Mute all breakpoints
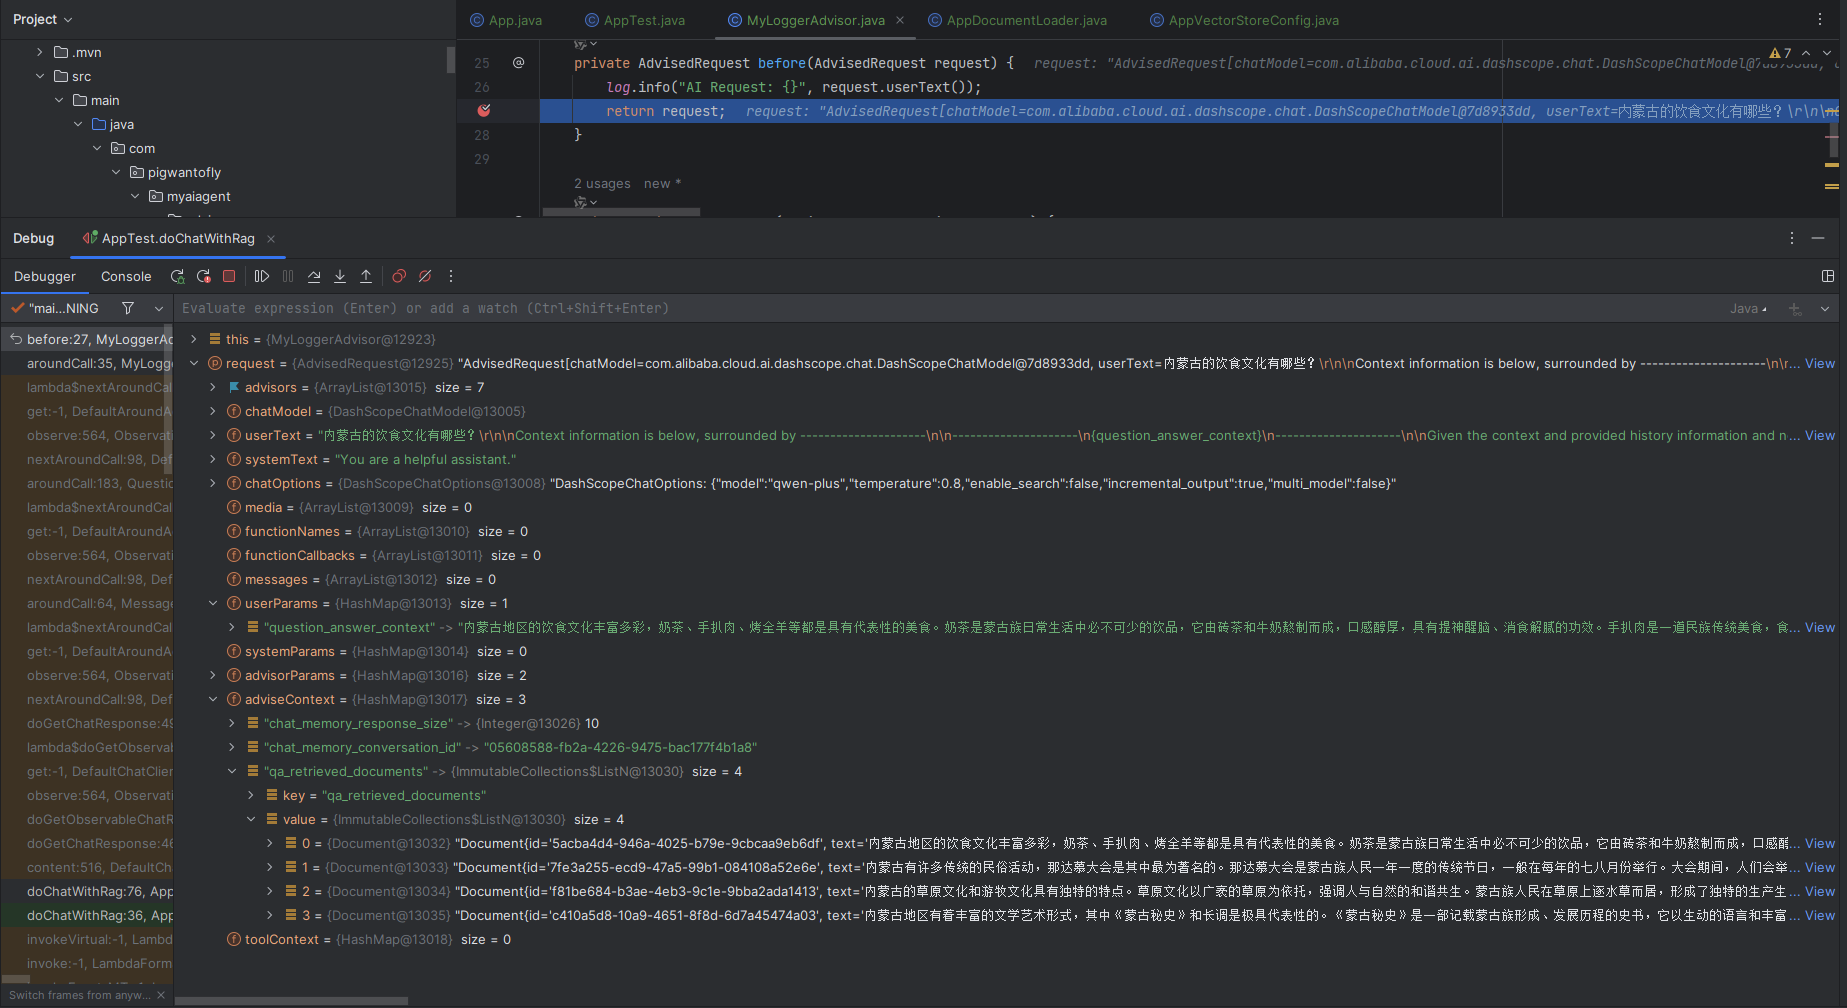This screenshot has width=1847, height=1008. coord(425,276)
